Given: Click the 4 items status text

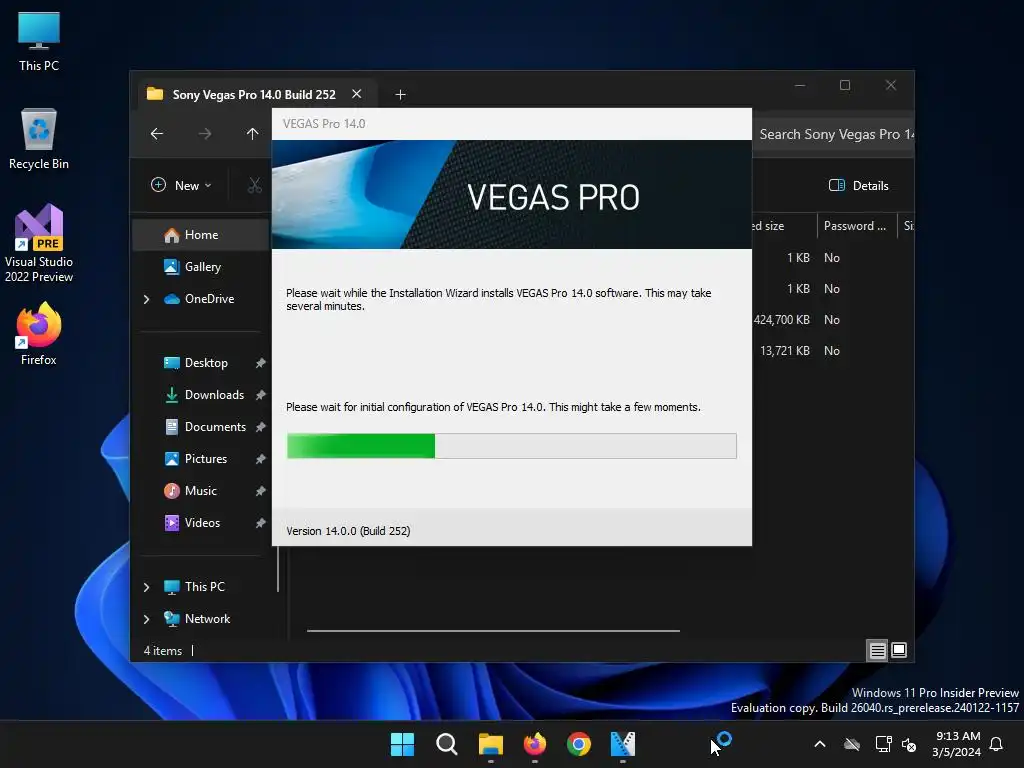Looking at the screenshot, I should click(163, 651).
